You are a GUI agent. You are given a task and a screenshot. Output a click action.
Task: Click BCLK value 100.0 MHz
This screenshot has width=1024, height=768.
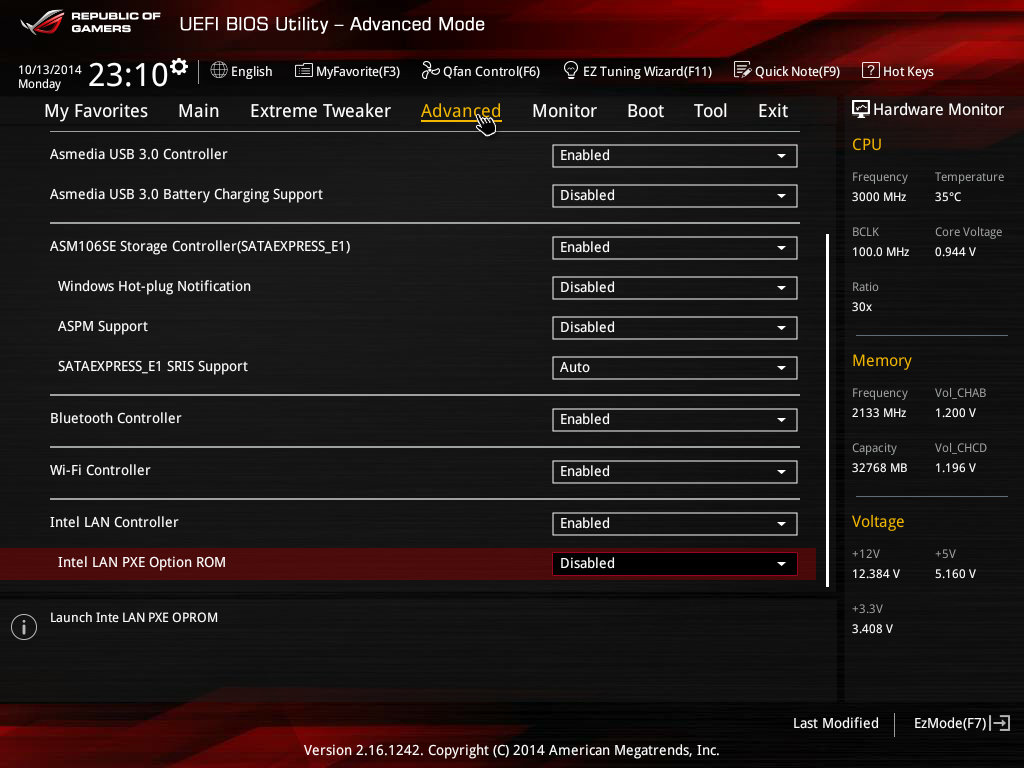point(880,251)
